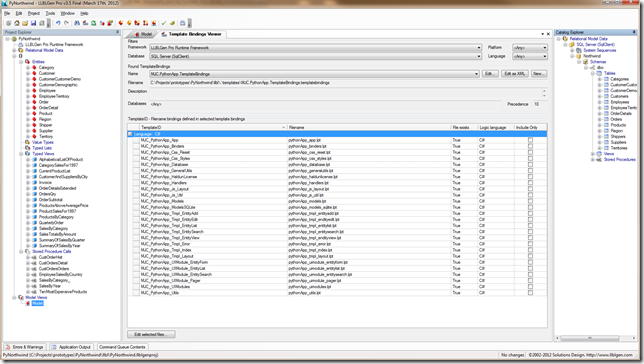Pin or unpin the Catalog Explorer panel

pos(634,32)
